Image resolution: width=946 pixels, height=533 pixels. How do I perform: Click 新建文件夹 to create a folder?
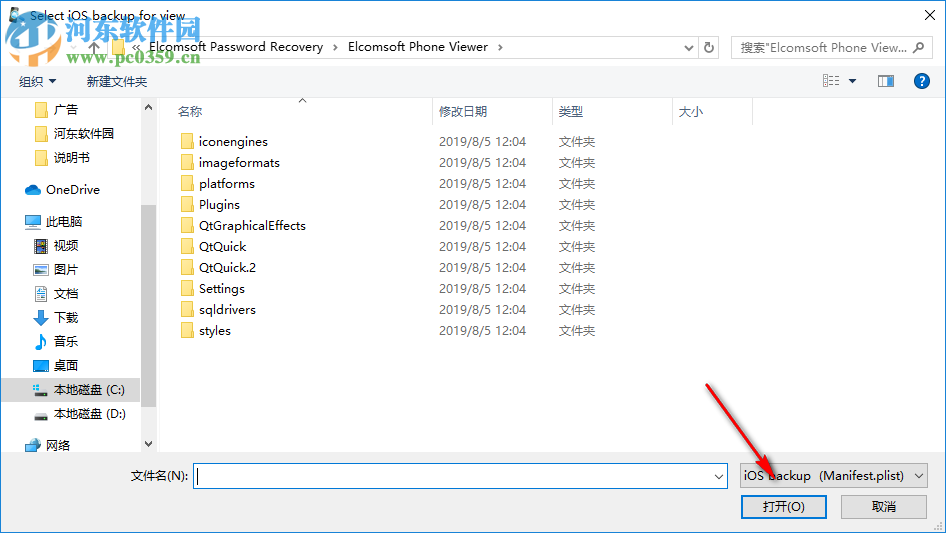click(x=116, y=81)
